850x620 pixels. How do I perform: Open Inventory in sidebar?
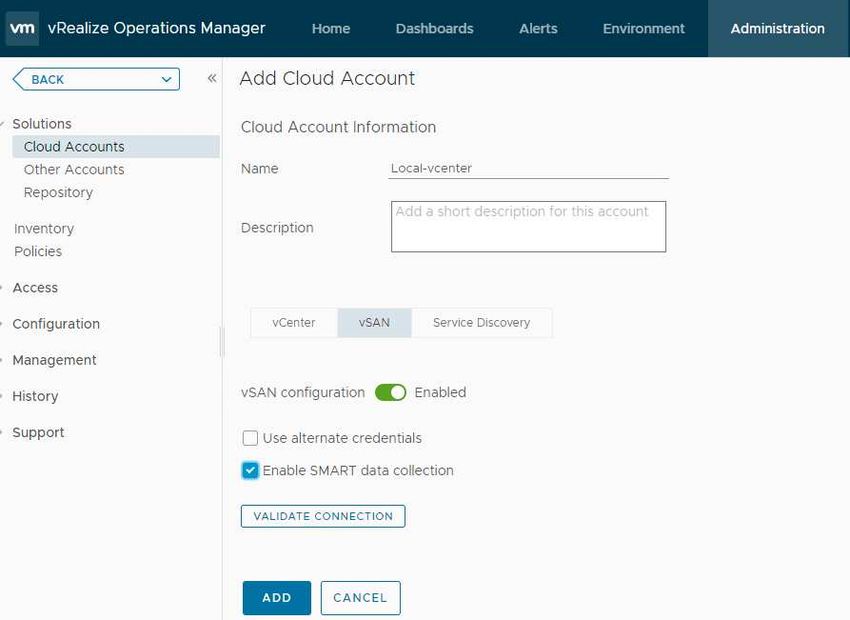point(44,229)
